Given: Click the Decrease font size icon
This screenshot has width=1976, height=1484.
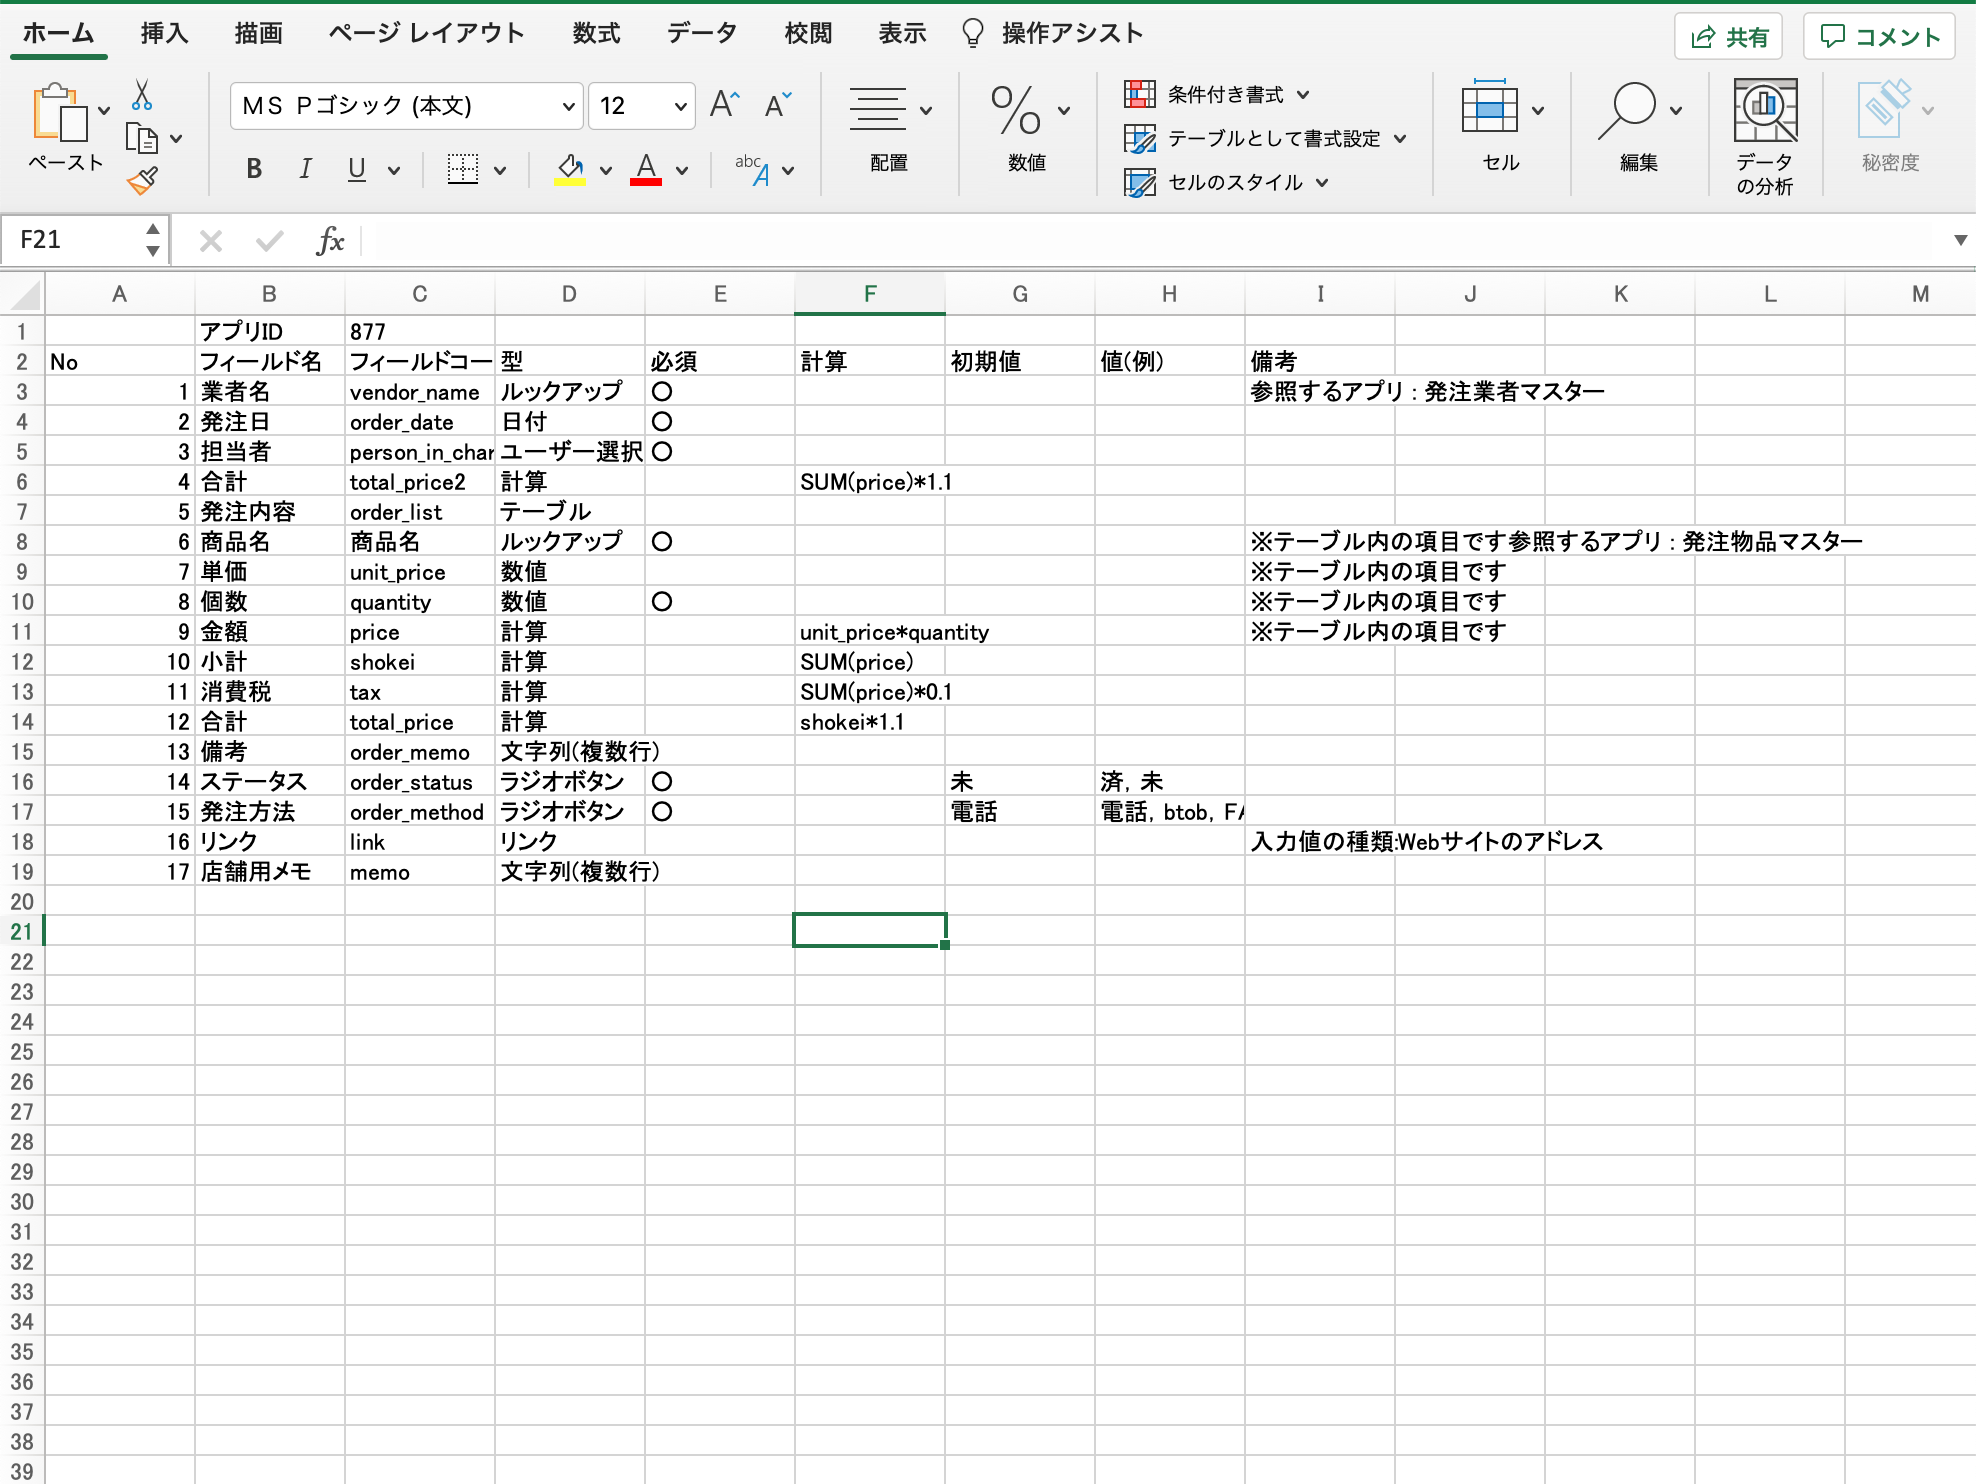Looking at the screenshot, I should [x=777, y=104].
